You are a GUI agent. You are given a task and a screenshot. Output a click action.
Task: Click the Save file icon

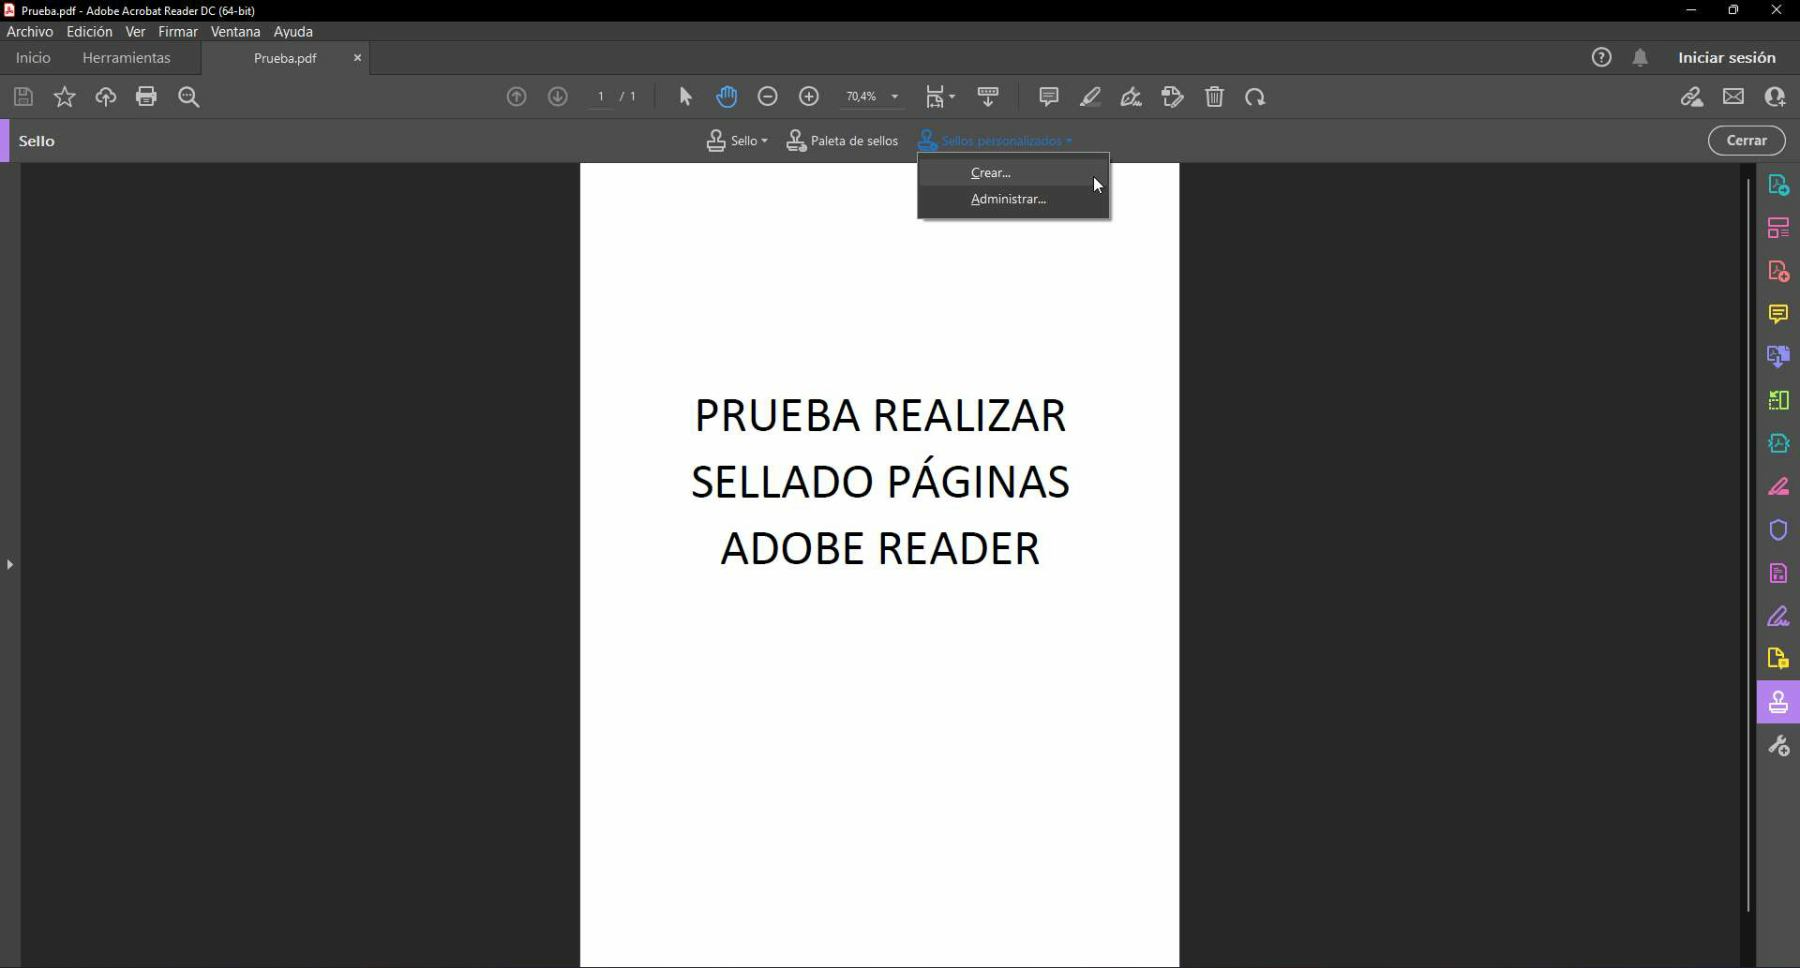[23, 97]
